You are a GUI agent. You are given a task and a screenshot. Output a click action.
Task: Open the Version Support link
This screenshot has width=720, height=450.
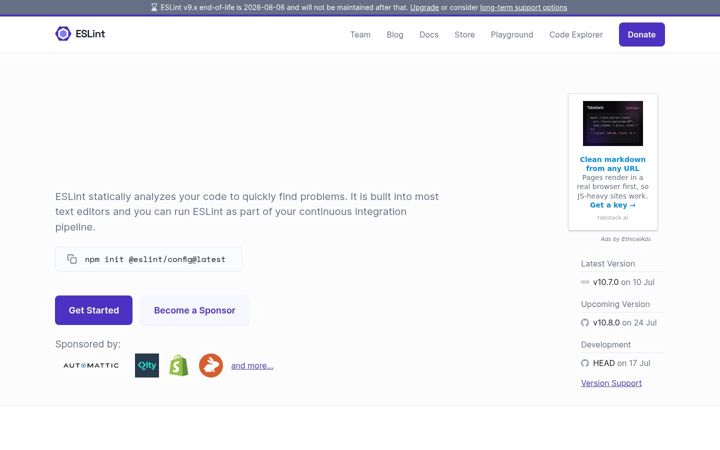611,383
